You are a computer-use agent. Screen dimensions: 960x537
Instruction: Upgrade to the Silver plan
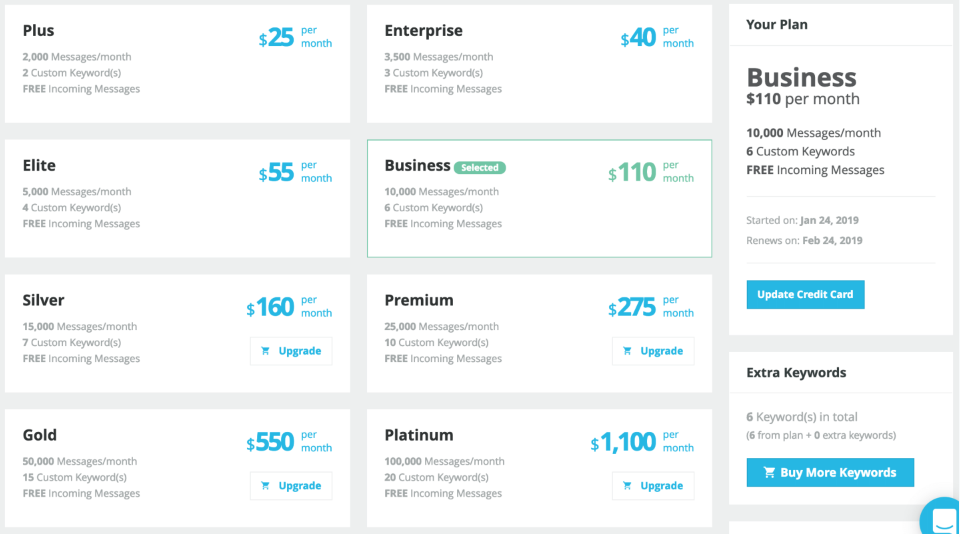[x=291, y=351]
